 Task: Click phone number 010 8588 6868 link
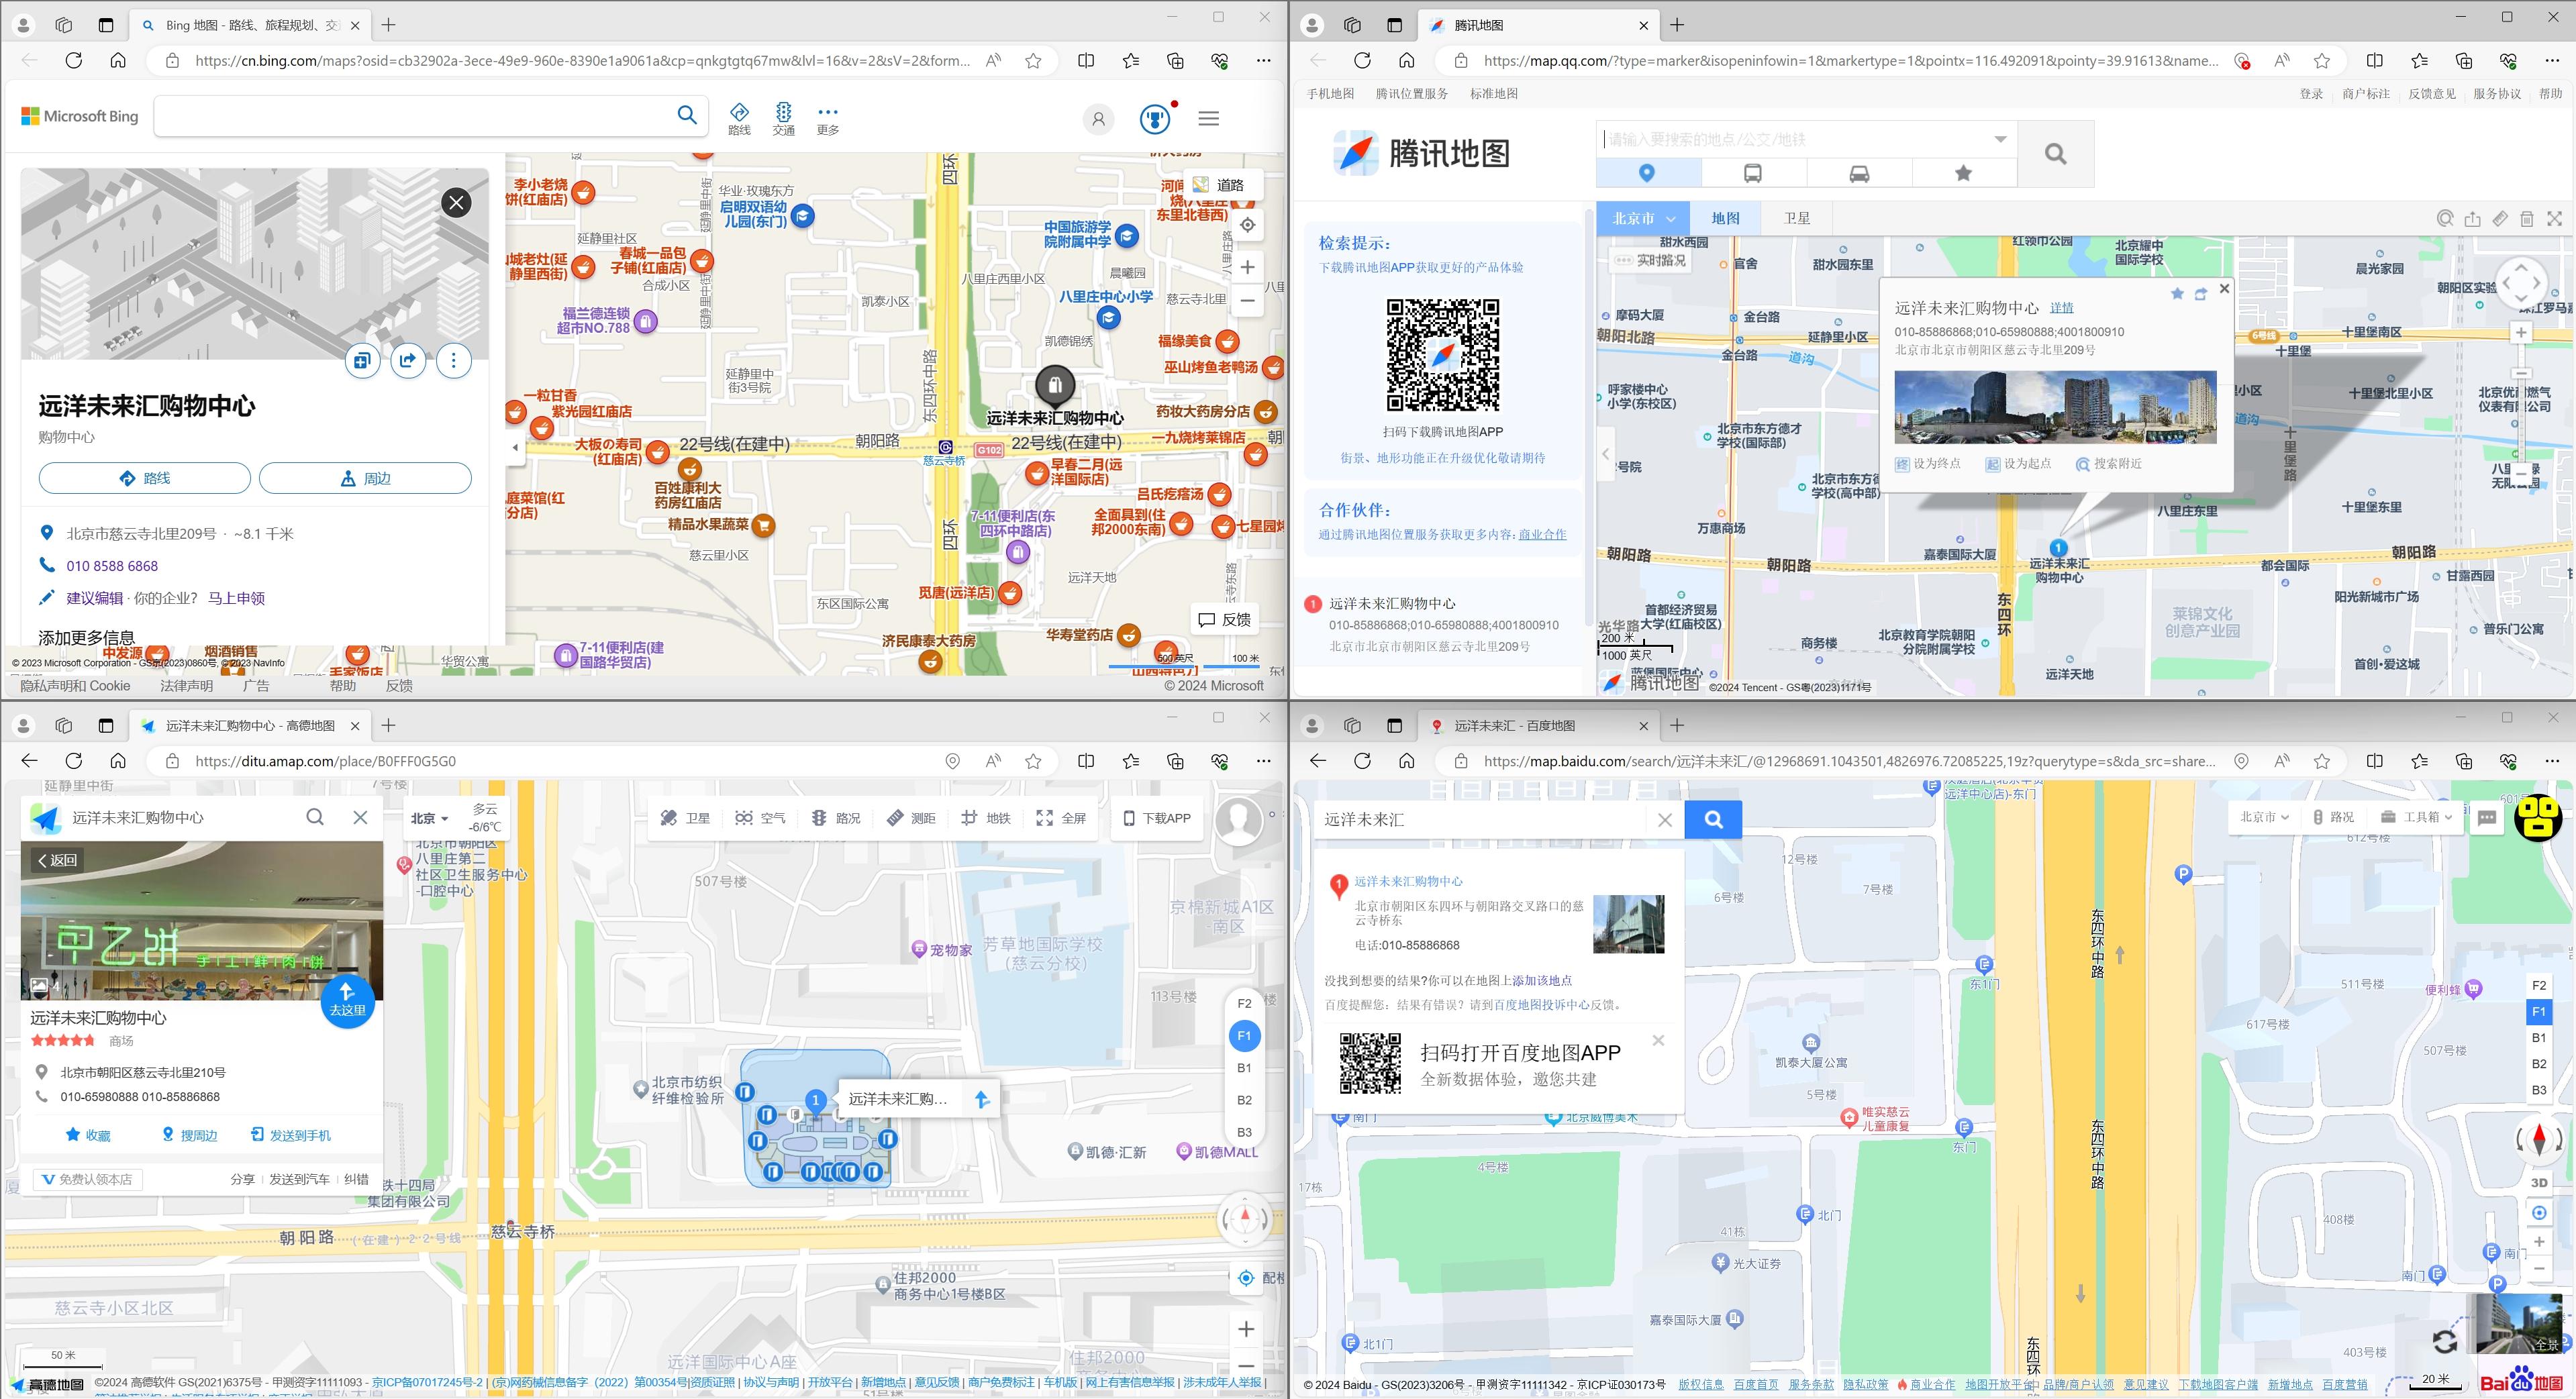112,566
